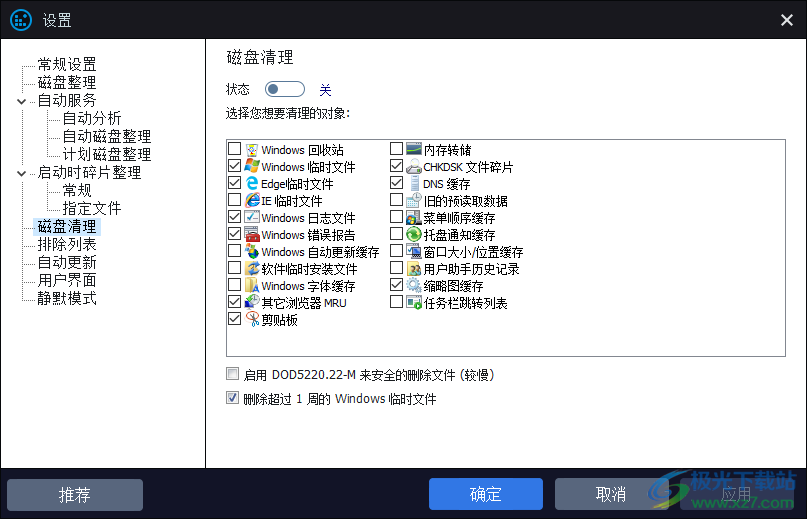This screenshot has width=807, height=519.
Task: Click the 软件临时安装文件 icon
Action: coord(252,268)
